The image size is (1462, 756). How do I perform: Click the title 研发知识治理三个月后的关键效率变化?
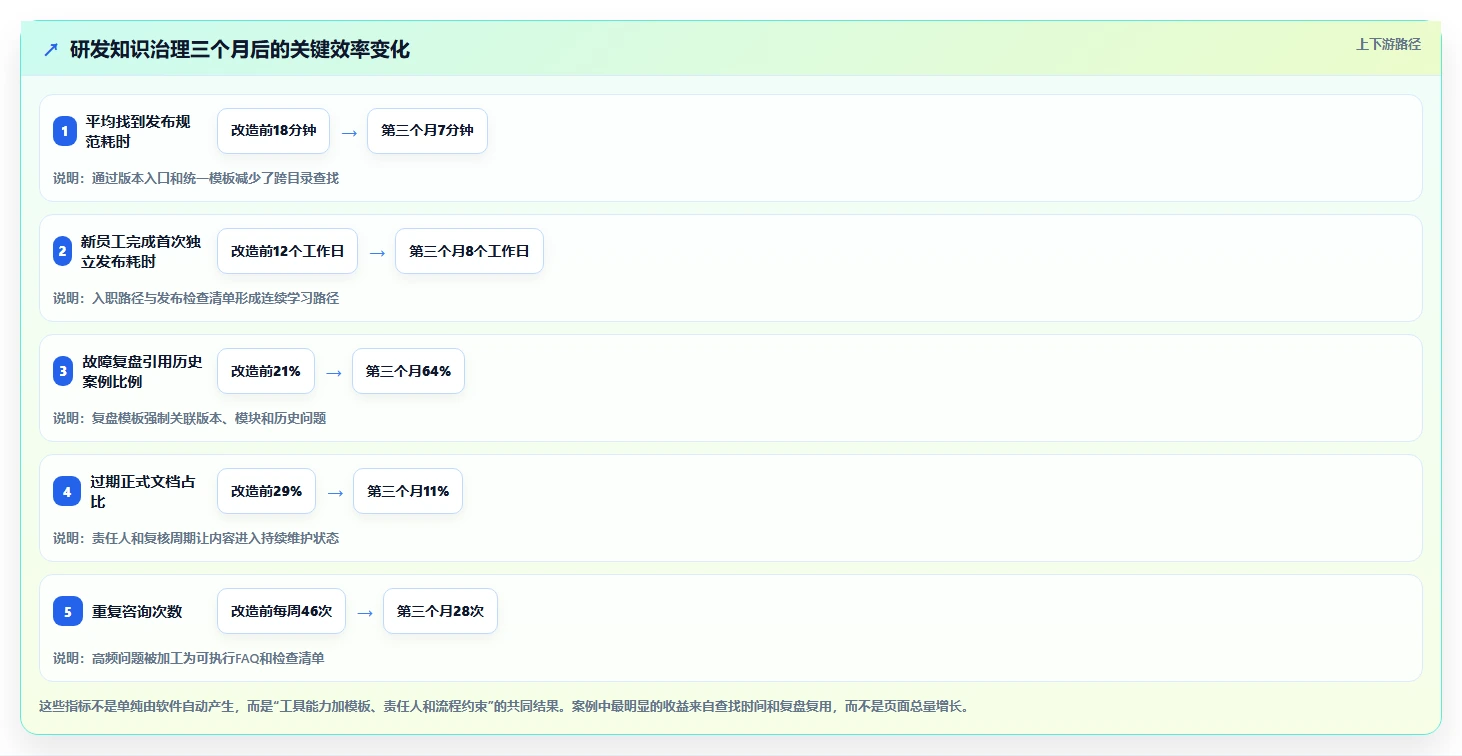tap(240, 49)
